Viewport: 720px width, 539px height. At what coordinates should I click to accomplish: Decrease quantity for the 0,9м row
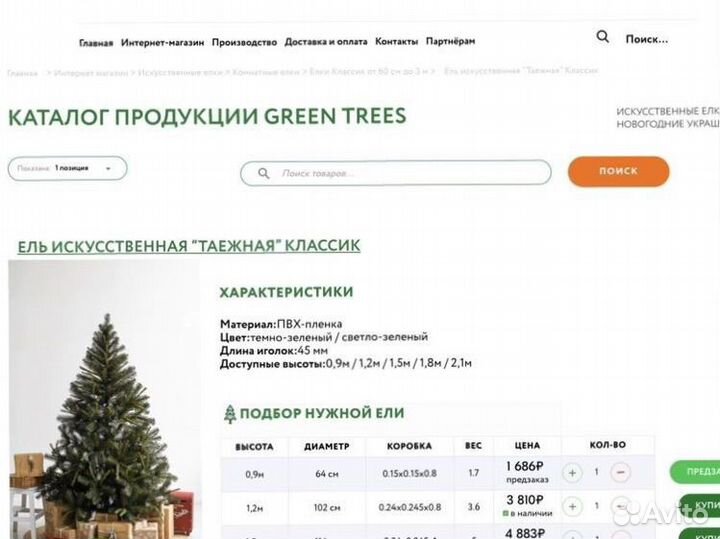[620, 472]
